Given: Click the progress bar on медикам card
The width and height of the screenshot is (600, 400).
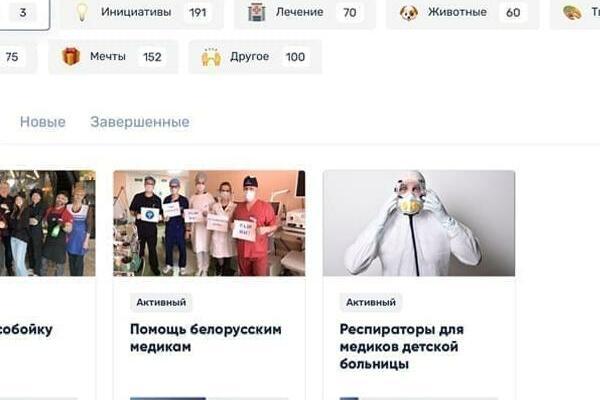Looking at the screenshot, I should point(209,398).
